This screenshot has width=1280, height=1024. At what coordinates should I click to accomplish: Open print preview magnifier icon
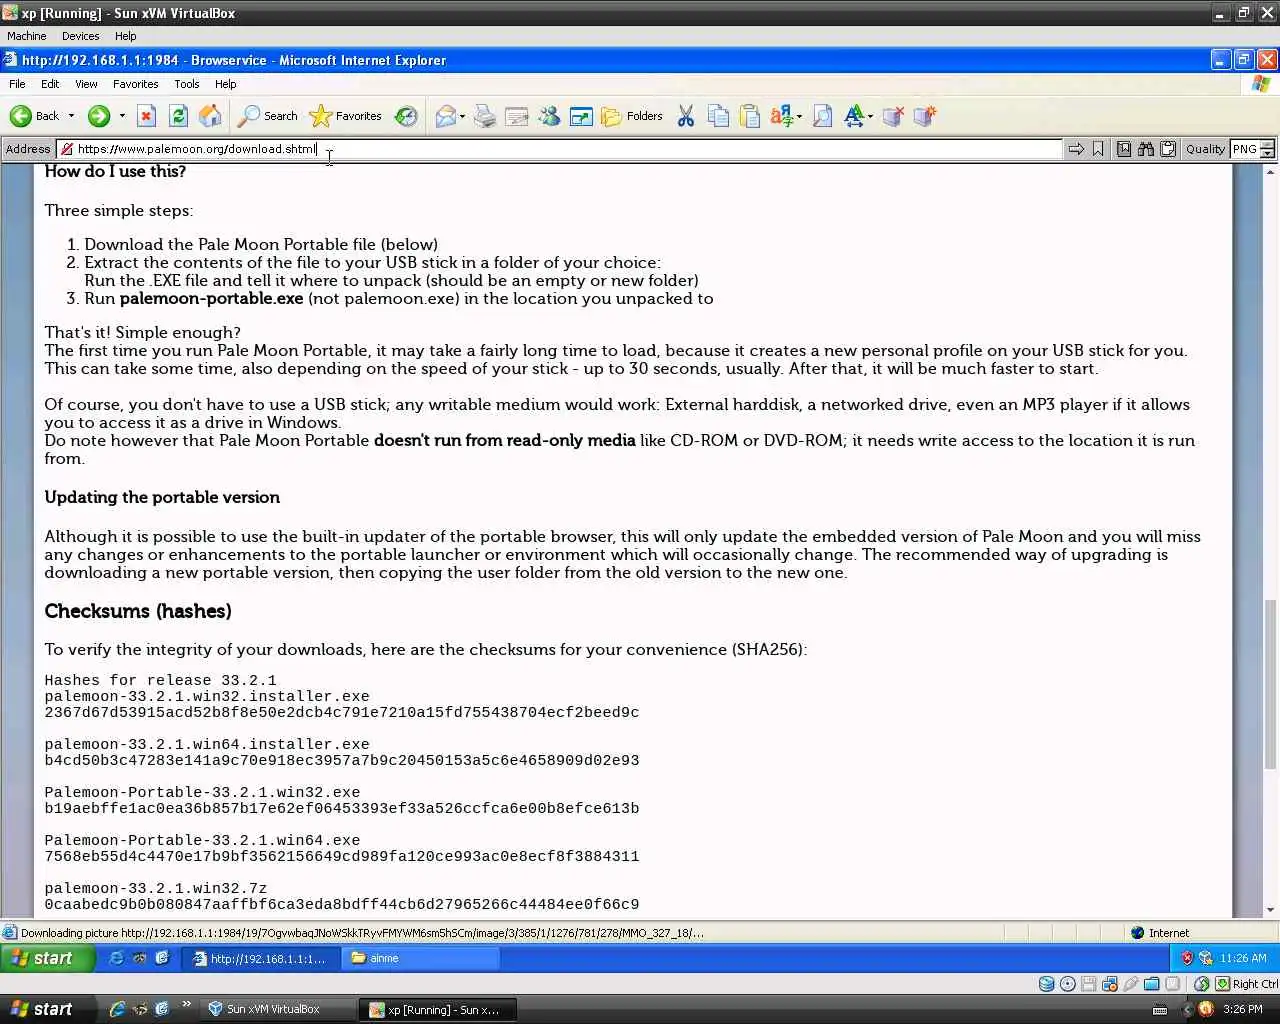(822, 116)
